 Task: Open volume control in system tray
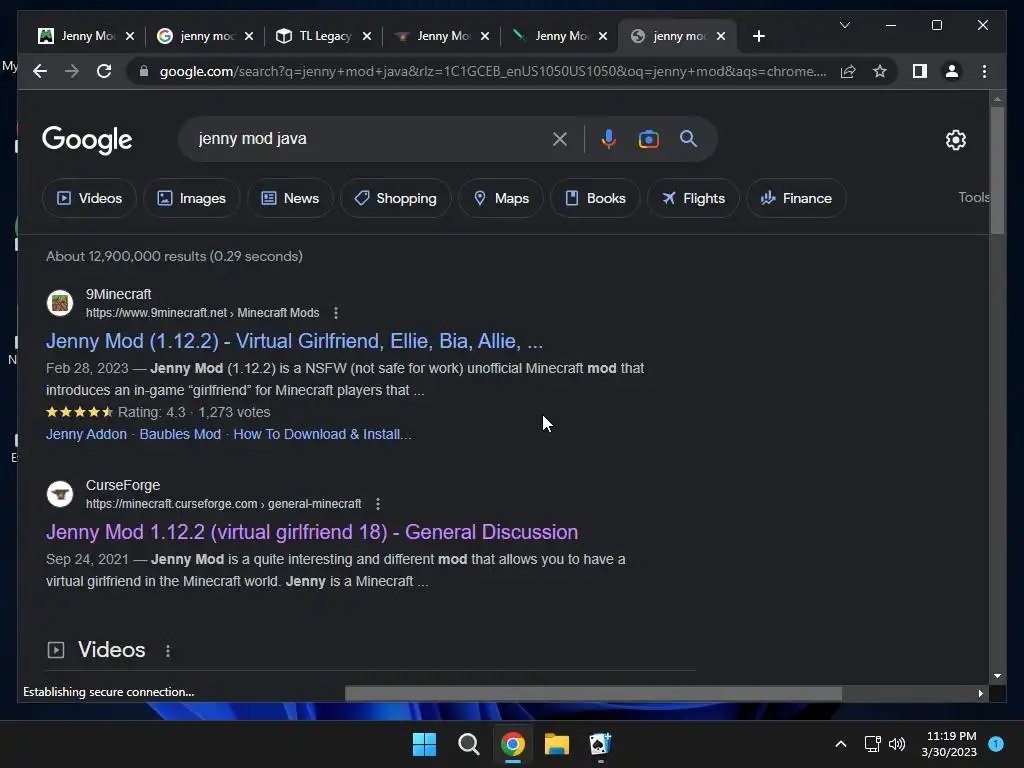(897, 744)
